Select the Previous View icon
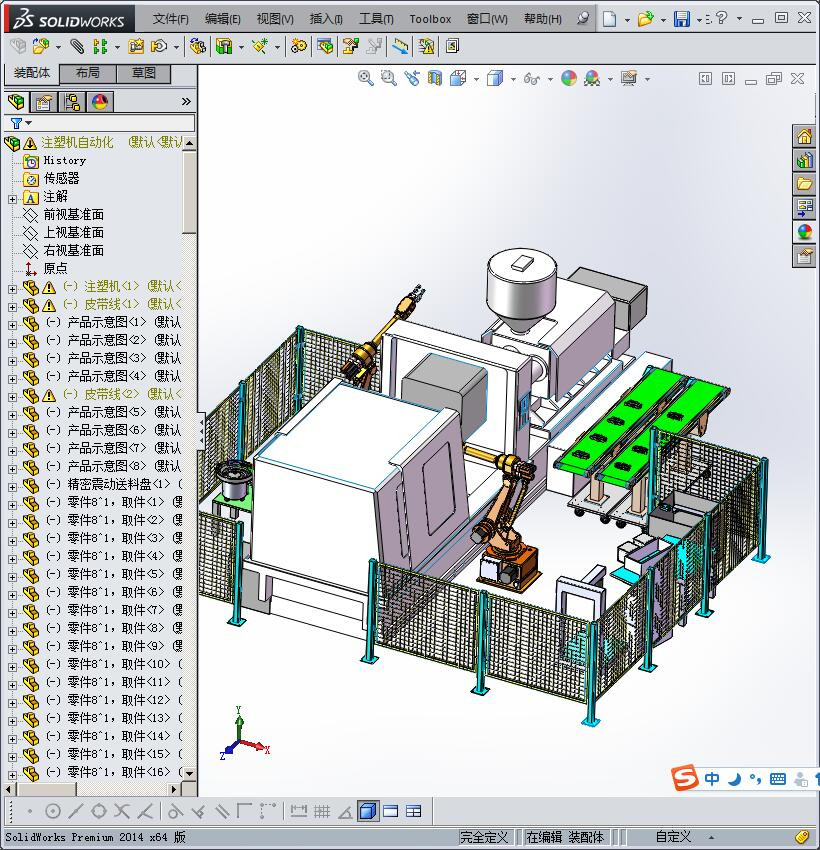This screenshot has width=820, height=850. (412, 78)
